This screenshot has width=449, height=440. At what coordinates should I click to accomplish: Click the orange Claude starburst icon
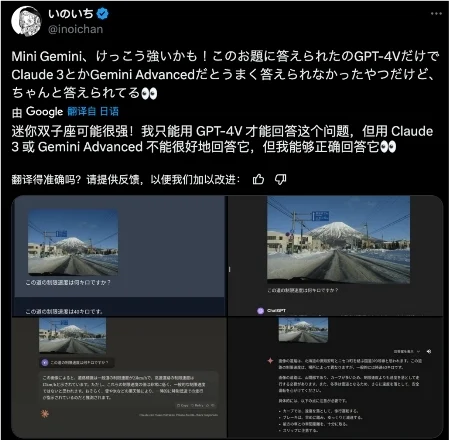pos(45,414)
